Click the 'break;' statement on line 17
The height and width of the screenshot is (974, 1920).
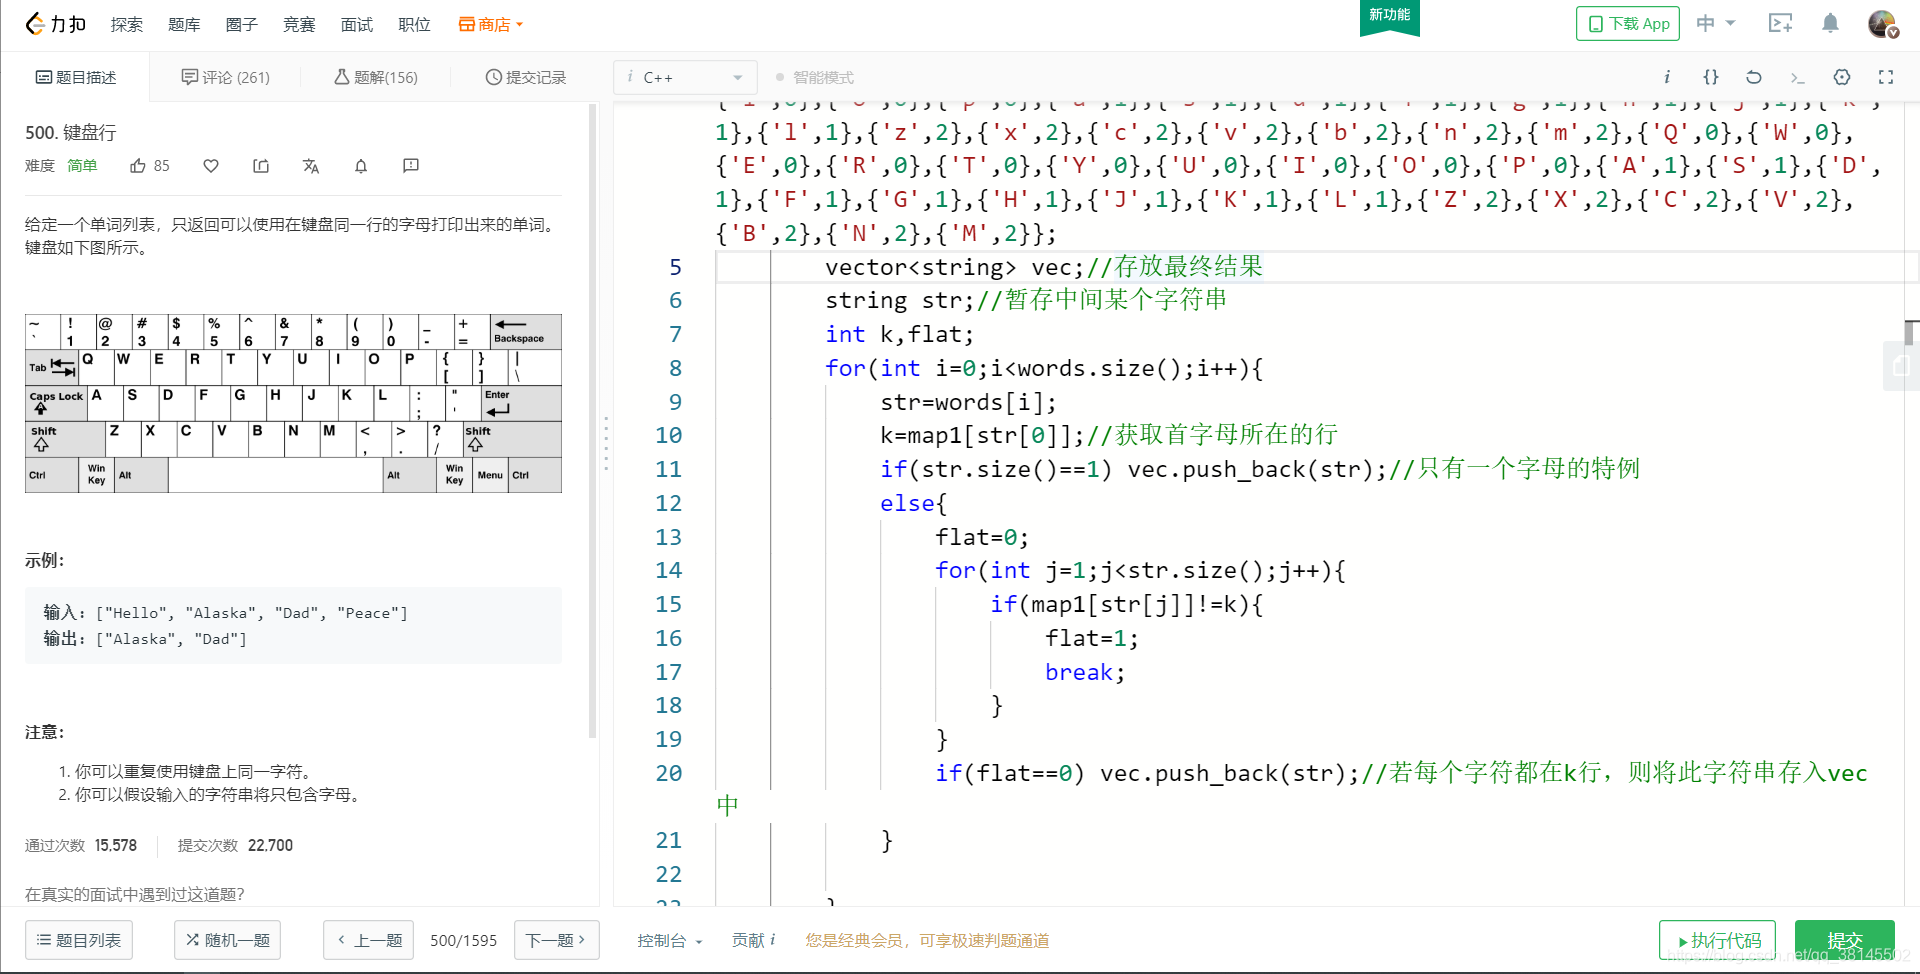(1085, 672)
